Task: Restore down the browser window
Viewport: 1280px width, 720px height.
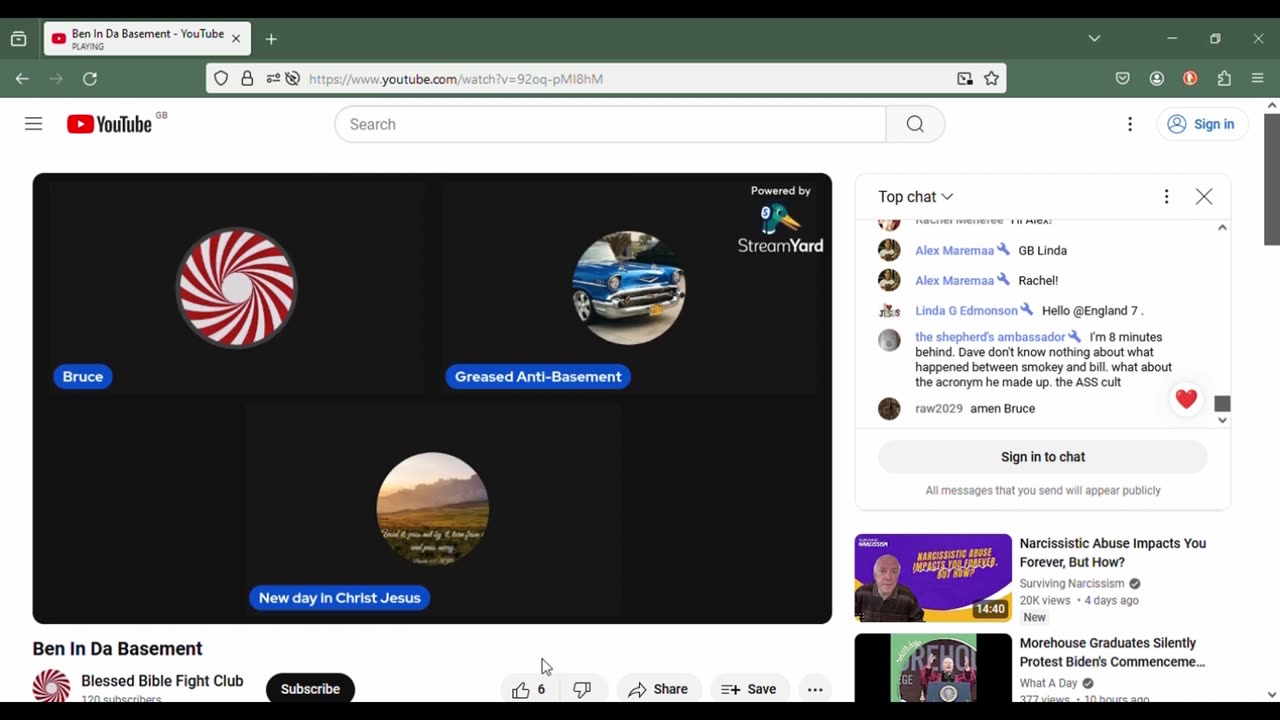Action: pyautogui.click(x=1215, y=39)
